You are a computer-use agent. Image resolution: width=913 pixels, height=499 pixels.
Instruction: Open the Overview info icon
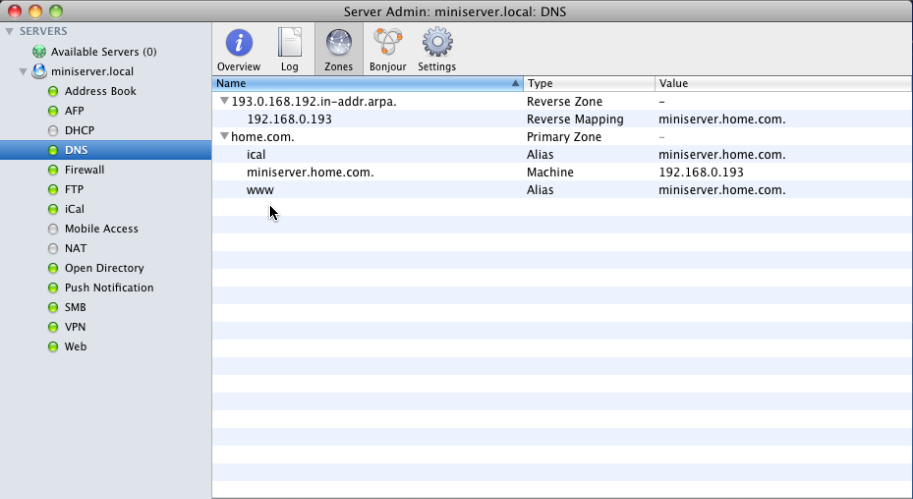tap(239, 43)
